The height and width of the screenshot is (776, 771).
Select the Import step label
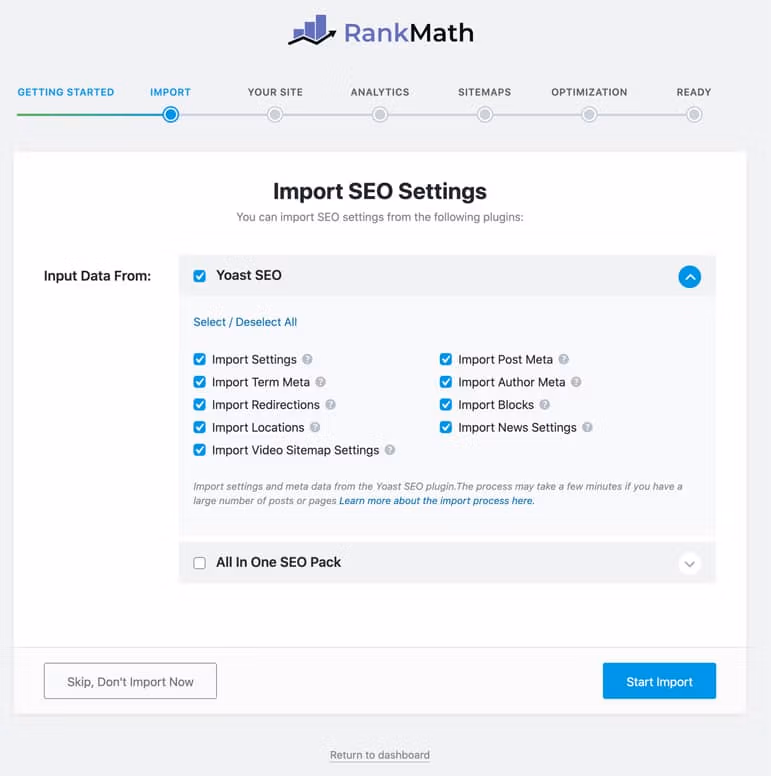pyautogui.click(x=170, y=92)
